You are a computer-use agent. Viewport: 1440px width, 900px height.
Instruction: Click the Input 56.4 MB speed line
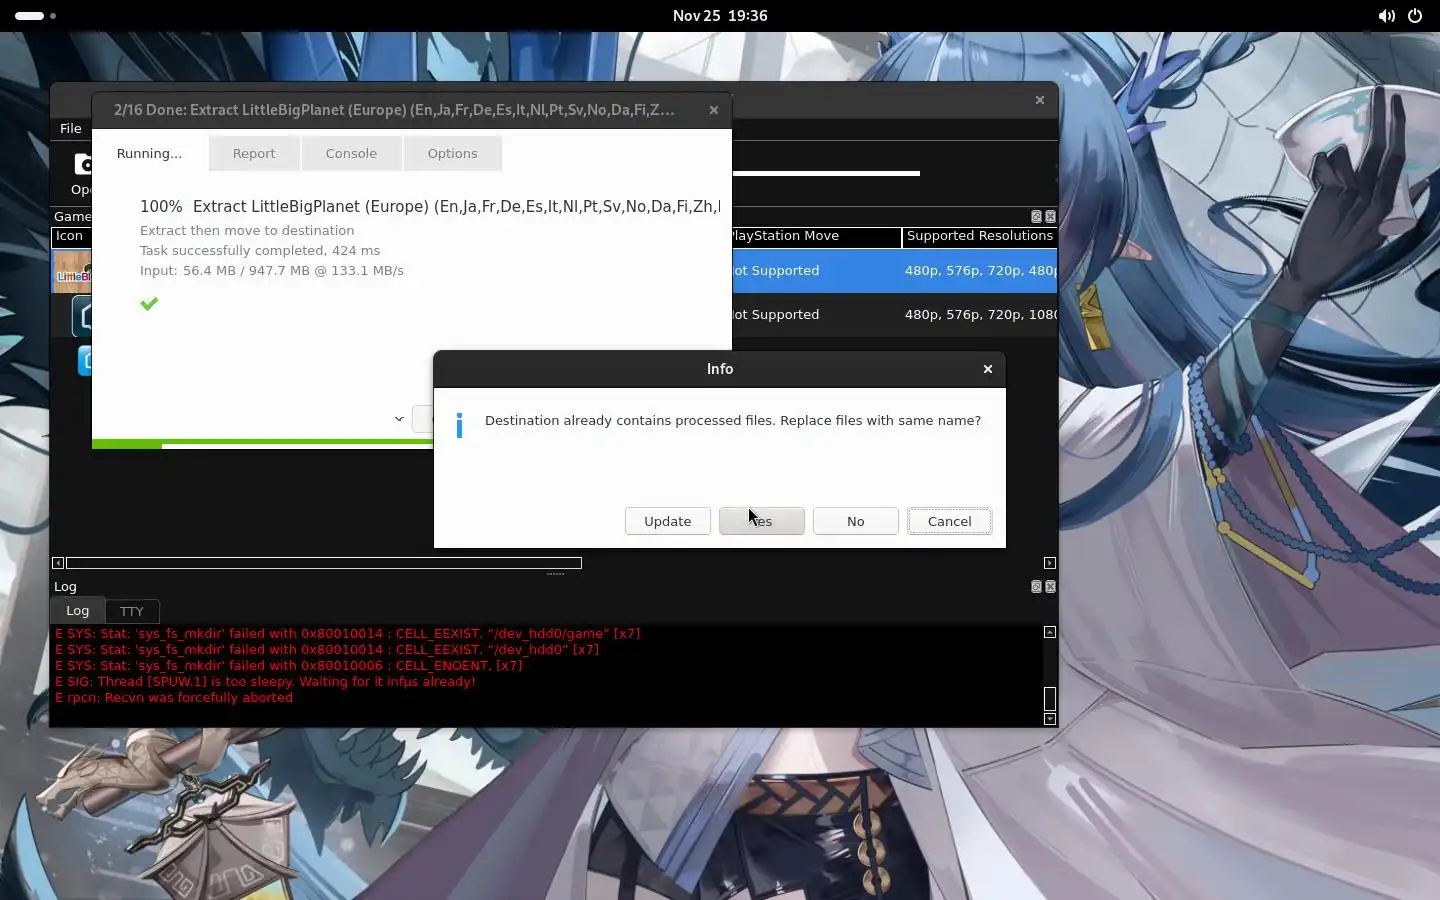pyautogui.click(x=272, y=271)
